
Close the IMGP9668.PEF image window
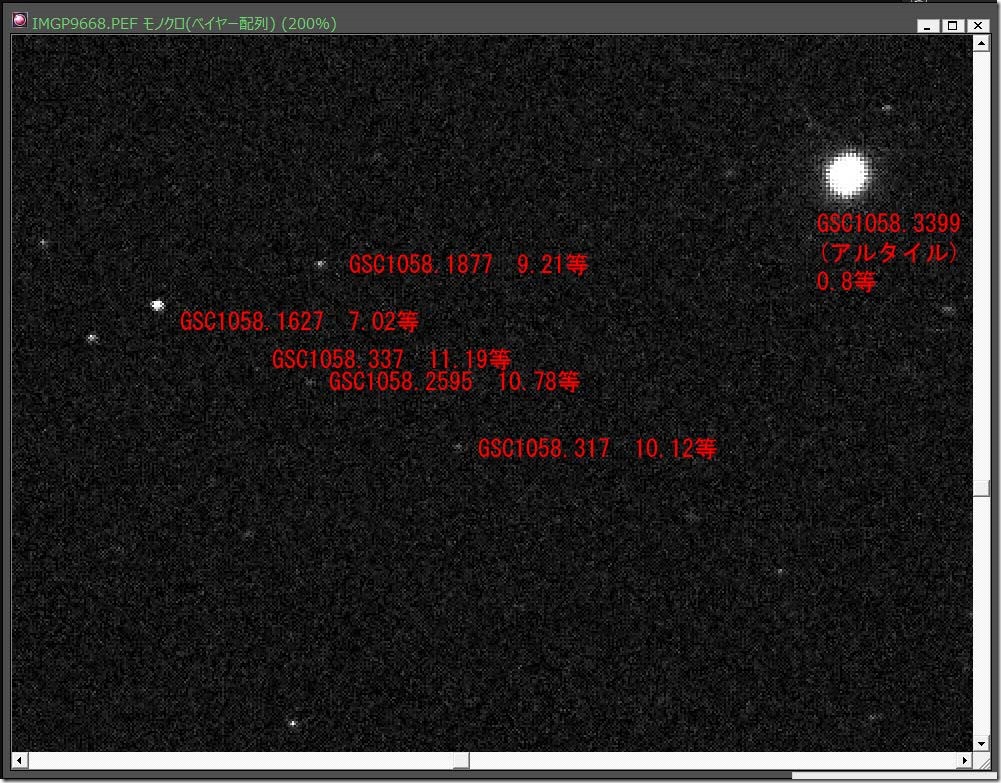[x=977, y=26]
